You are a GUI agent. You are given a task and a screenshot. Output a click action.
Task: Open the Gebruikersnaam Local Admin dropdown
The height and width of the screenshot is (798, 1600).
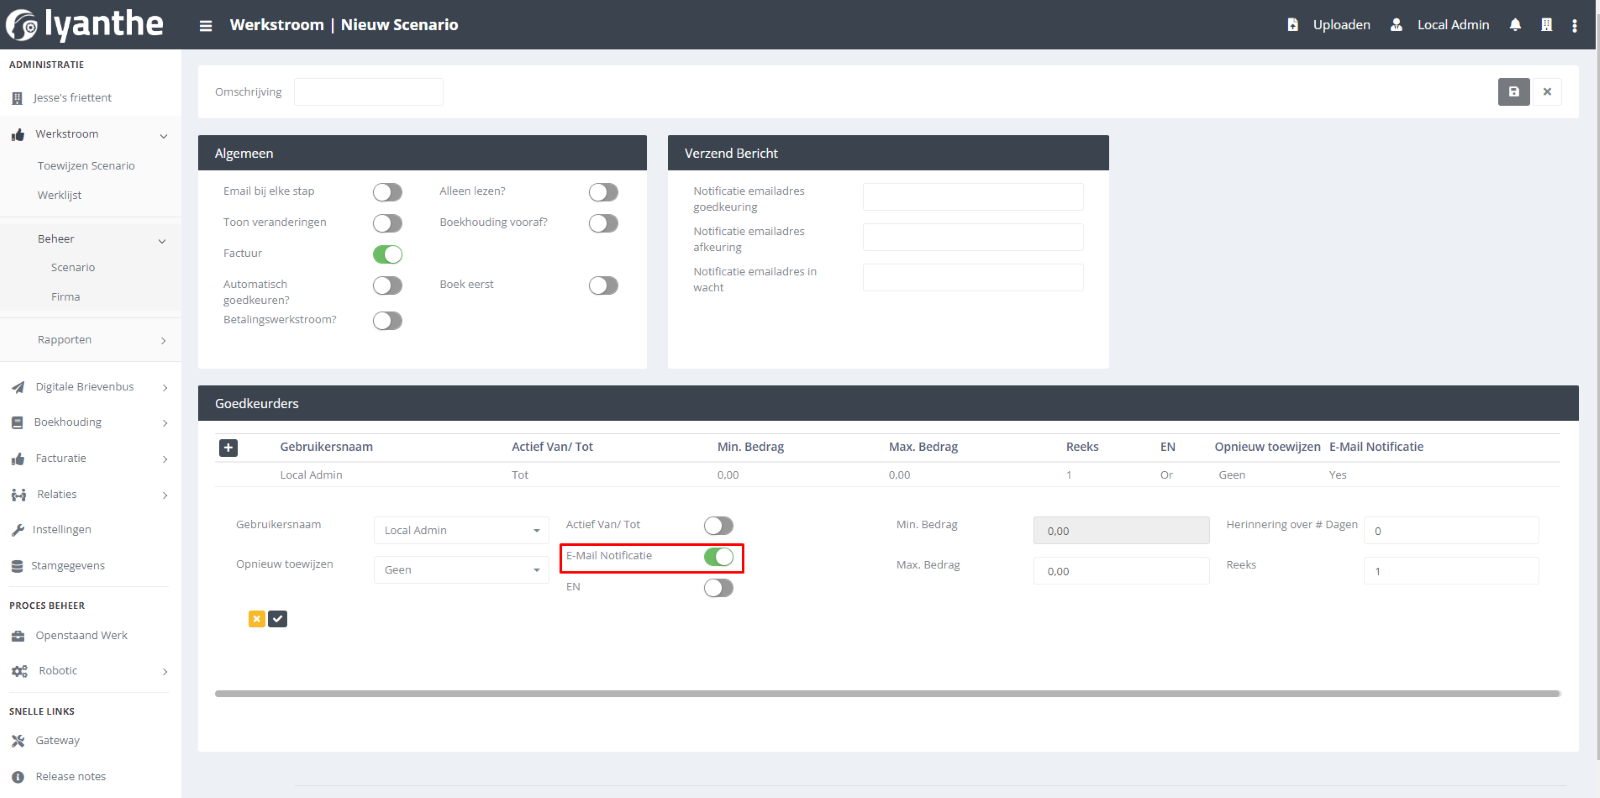click(x=461, y=530)
